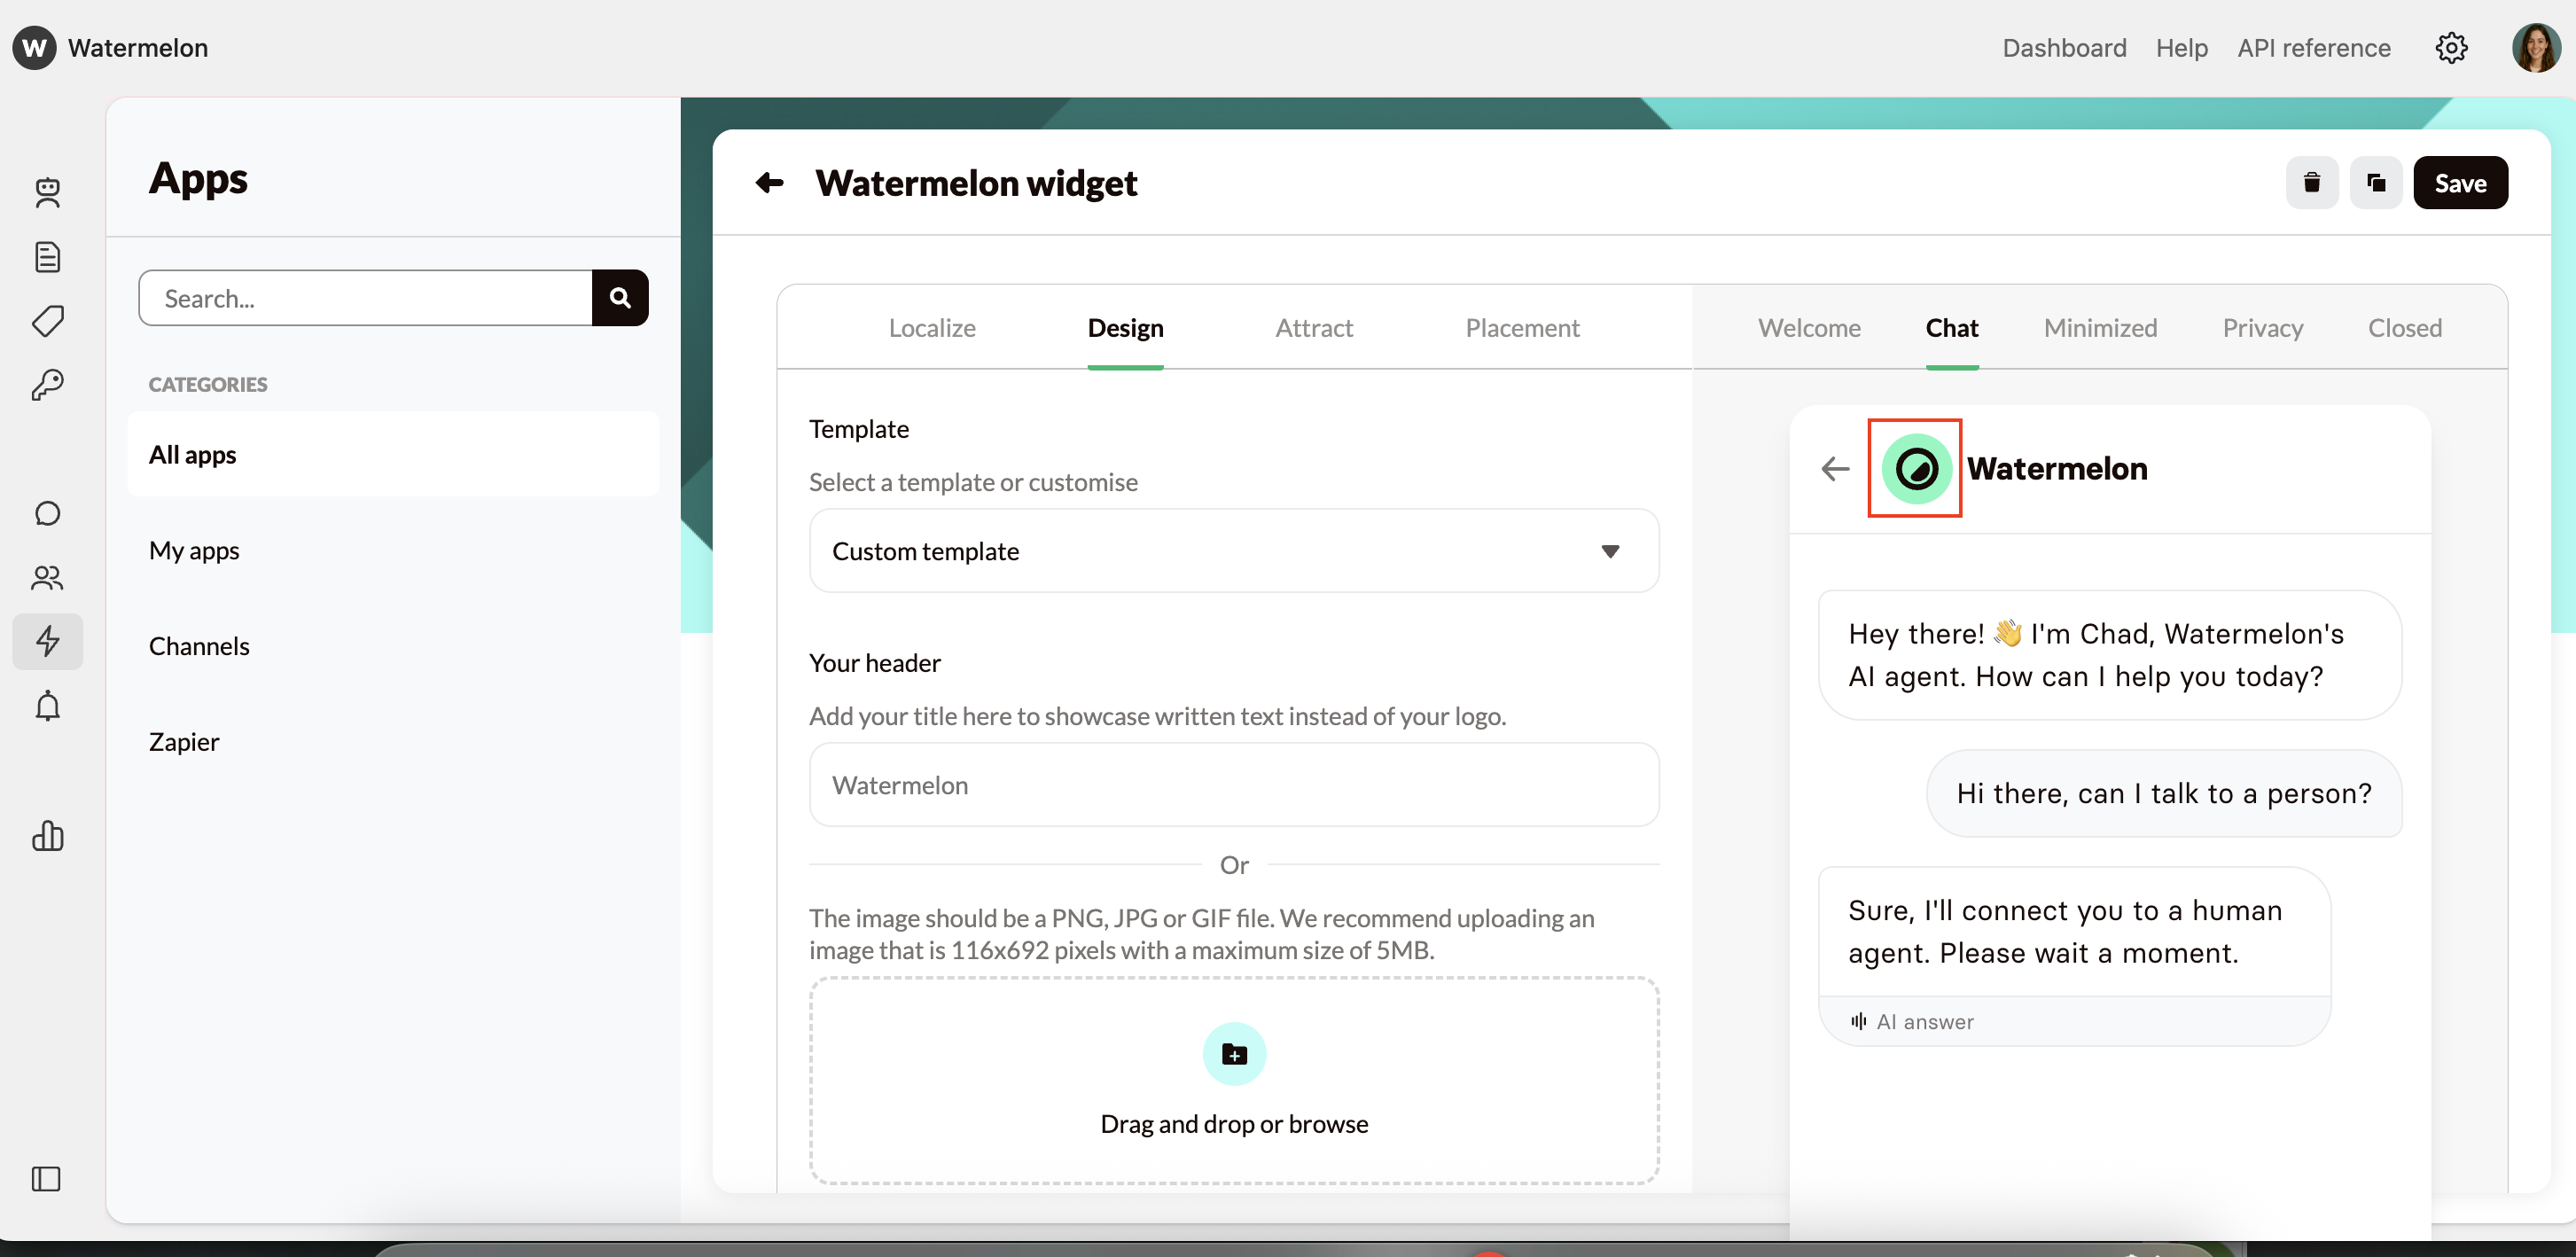Click the key icon in left sidebar
This screenshot has width=2576, height=1257.
coord(47,385)
